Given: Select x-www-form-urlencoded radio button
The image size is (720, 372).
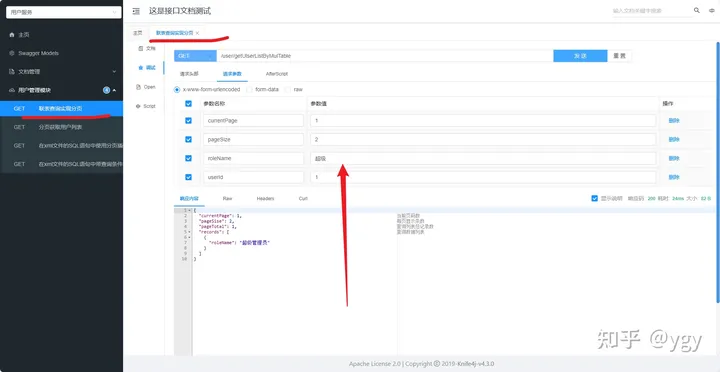Looking at the screenshot, I should coord(177,90).
